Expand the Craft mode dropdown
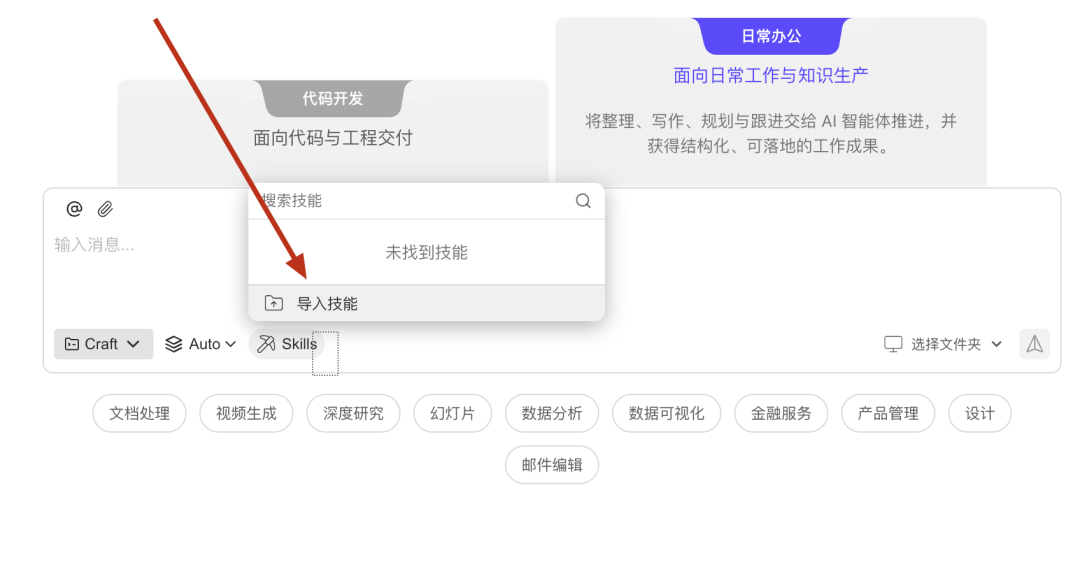 point(103,344)
